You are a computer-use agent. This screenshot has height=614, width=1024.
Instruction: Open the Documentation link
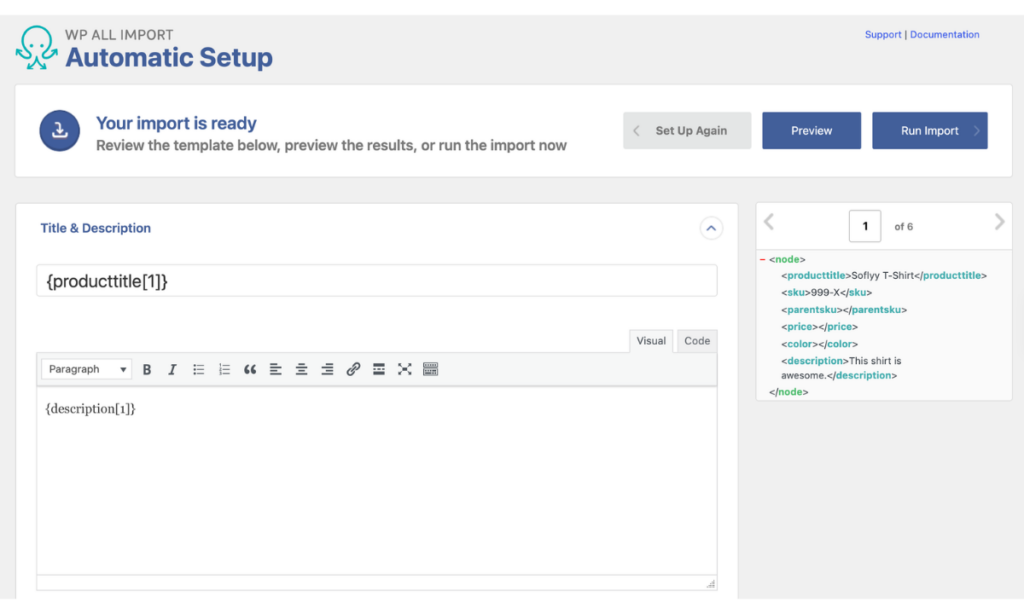click(944, 35)
